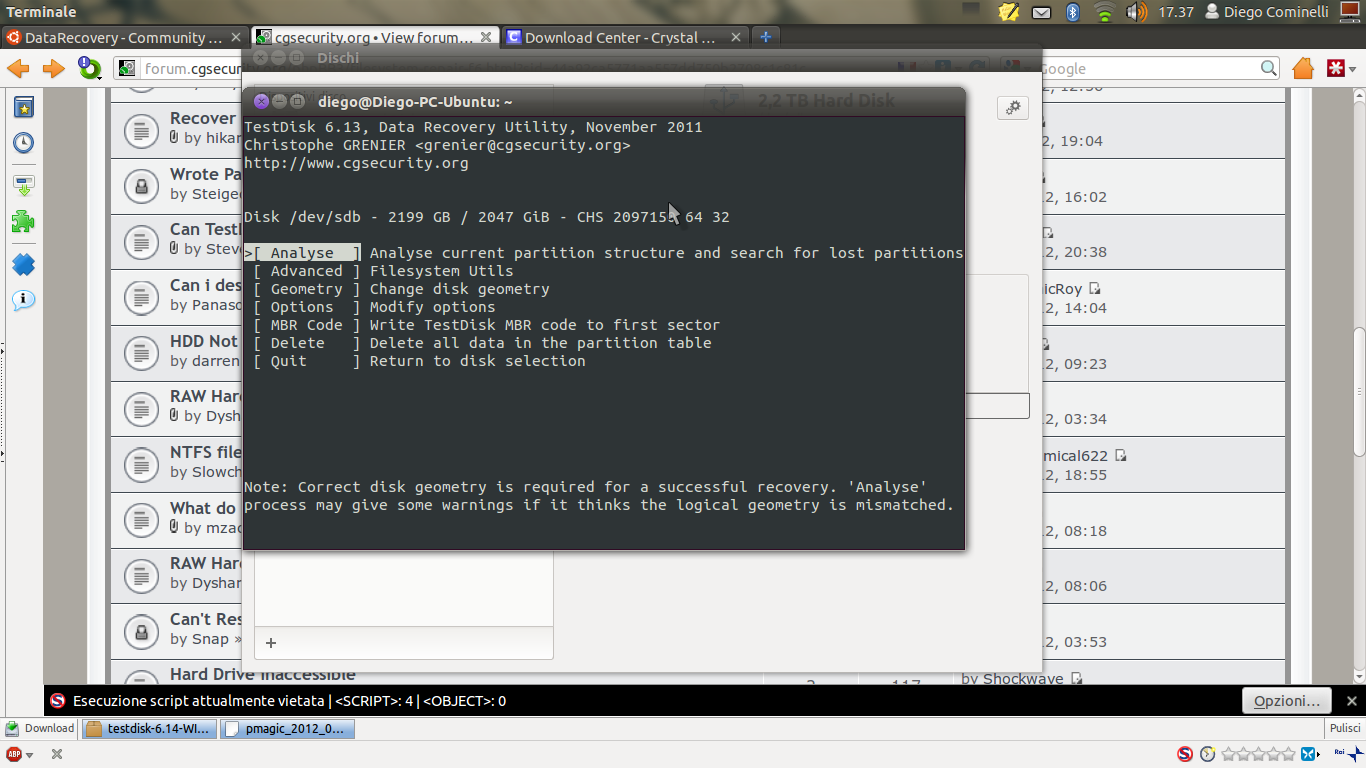Screen dimensions: 1366x768
Task: Open the Bookmarks sidebar icon
Action: pyautogui.click(x=23, y=107)
